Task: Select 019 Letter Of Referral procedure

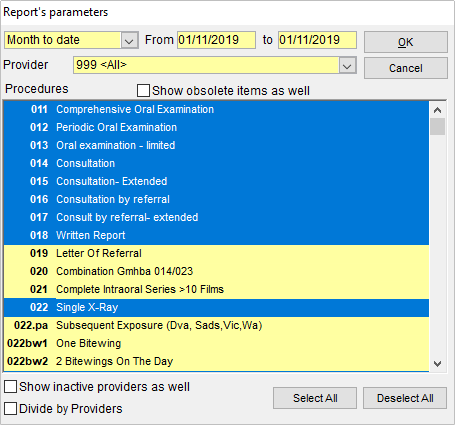Action: click(x=216, y=253)
